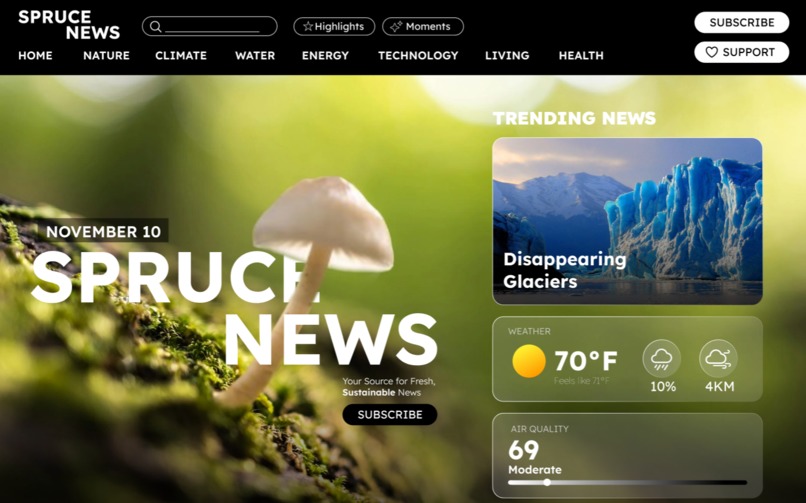Click the sparkle icon in Moments

(396, 27)
